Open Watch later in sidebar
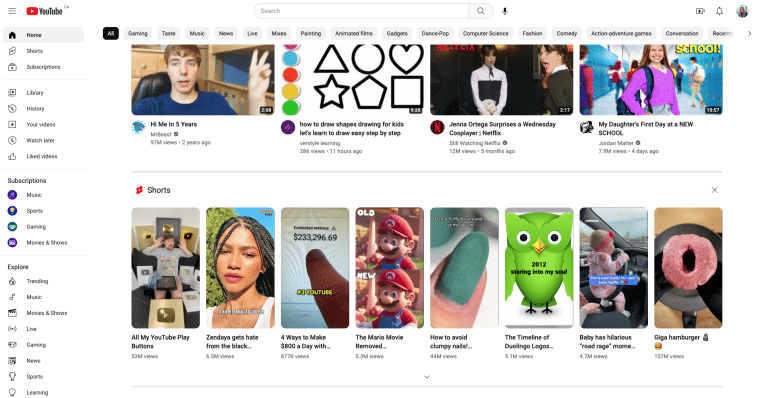Screen dimensions: 760x398 (43, 141)
